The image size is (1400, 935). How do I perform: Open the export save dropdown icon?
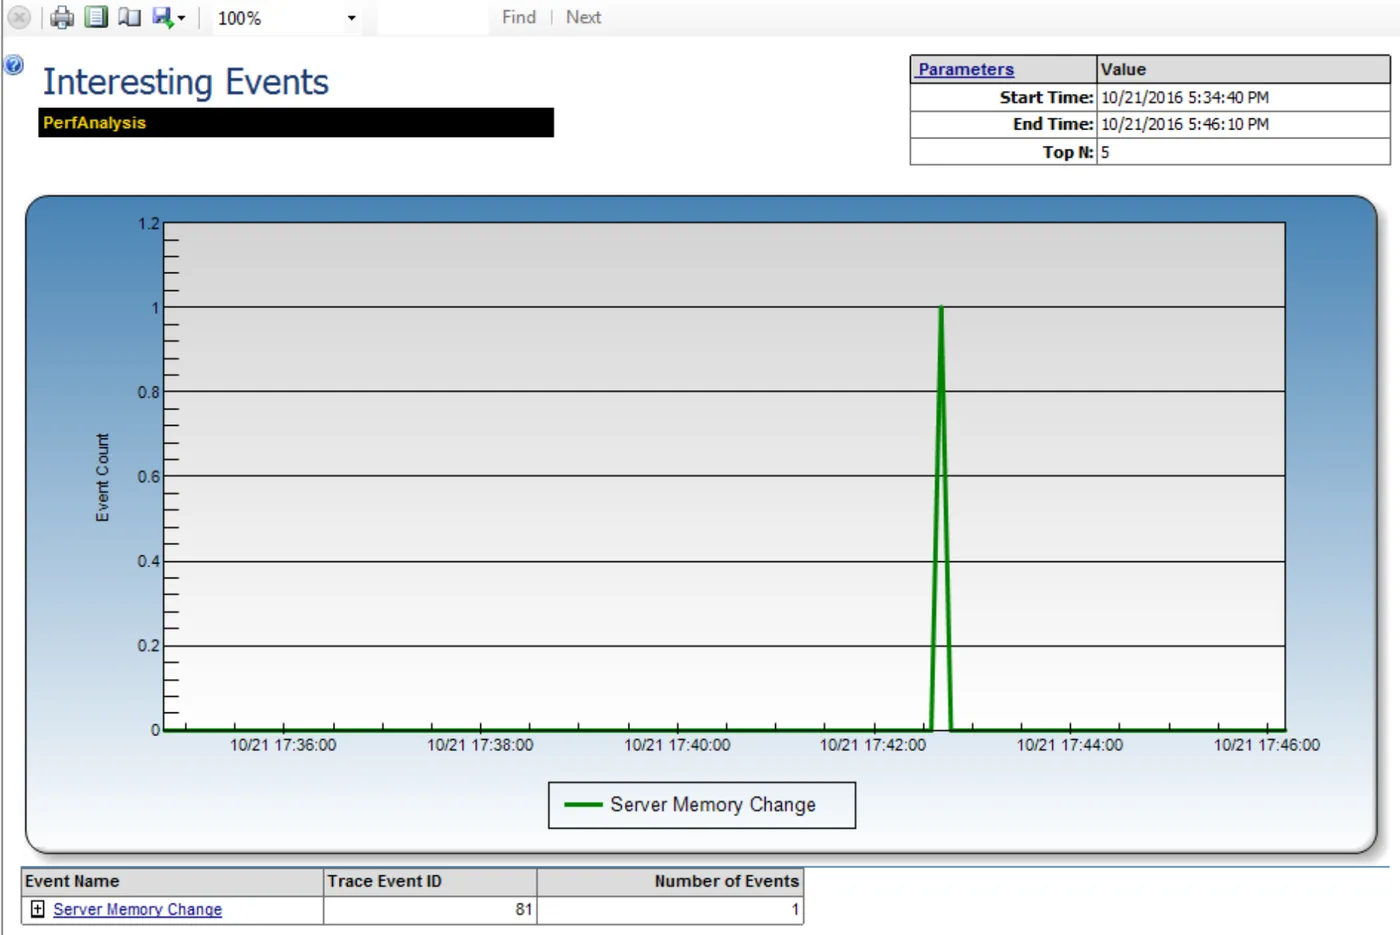tap(168, 17)
